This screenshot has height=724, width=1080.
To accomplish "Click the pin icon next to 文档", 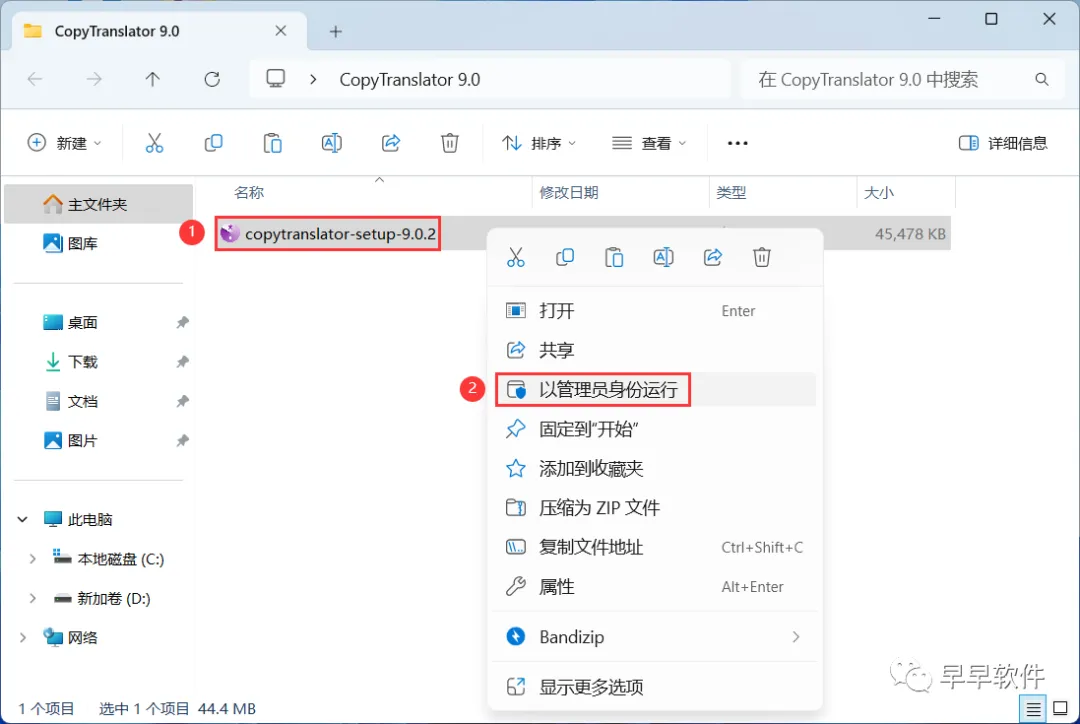I will click(182, 401).
